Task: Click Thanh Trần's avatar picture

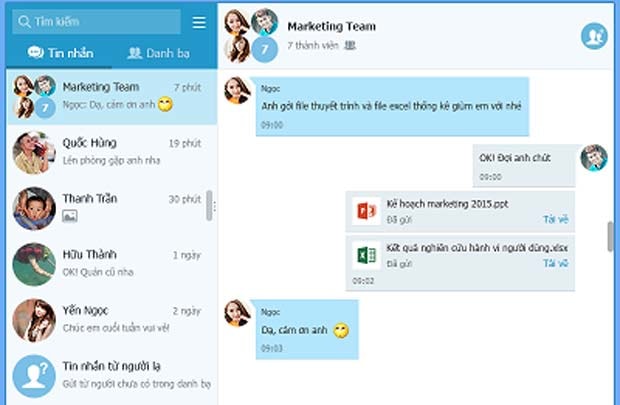Action: tap(34, 208)
